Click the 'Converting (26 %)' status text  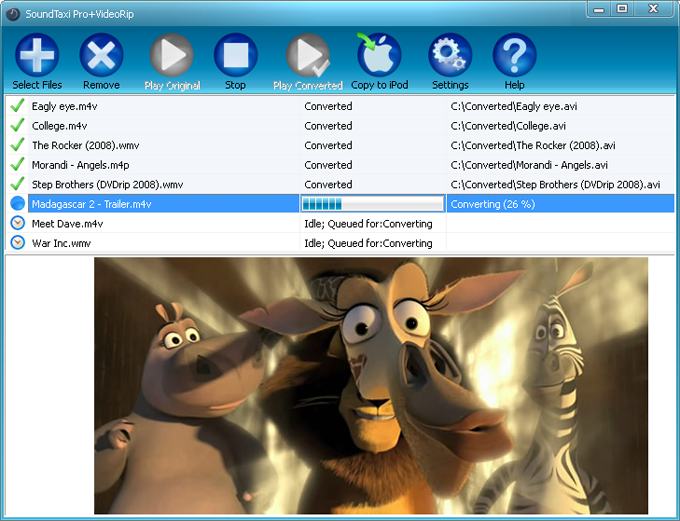pyautogui.click(x=493, y=204)
